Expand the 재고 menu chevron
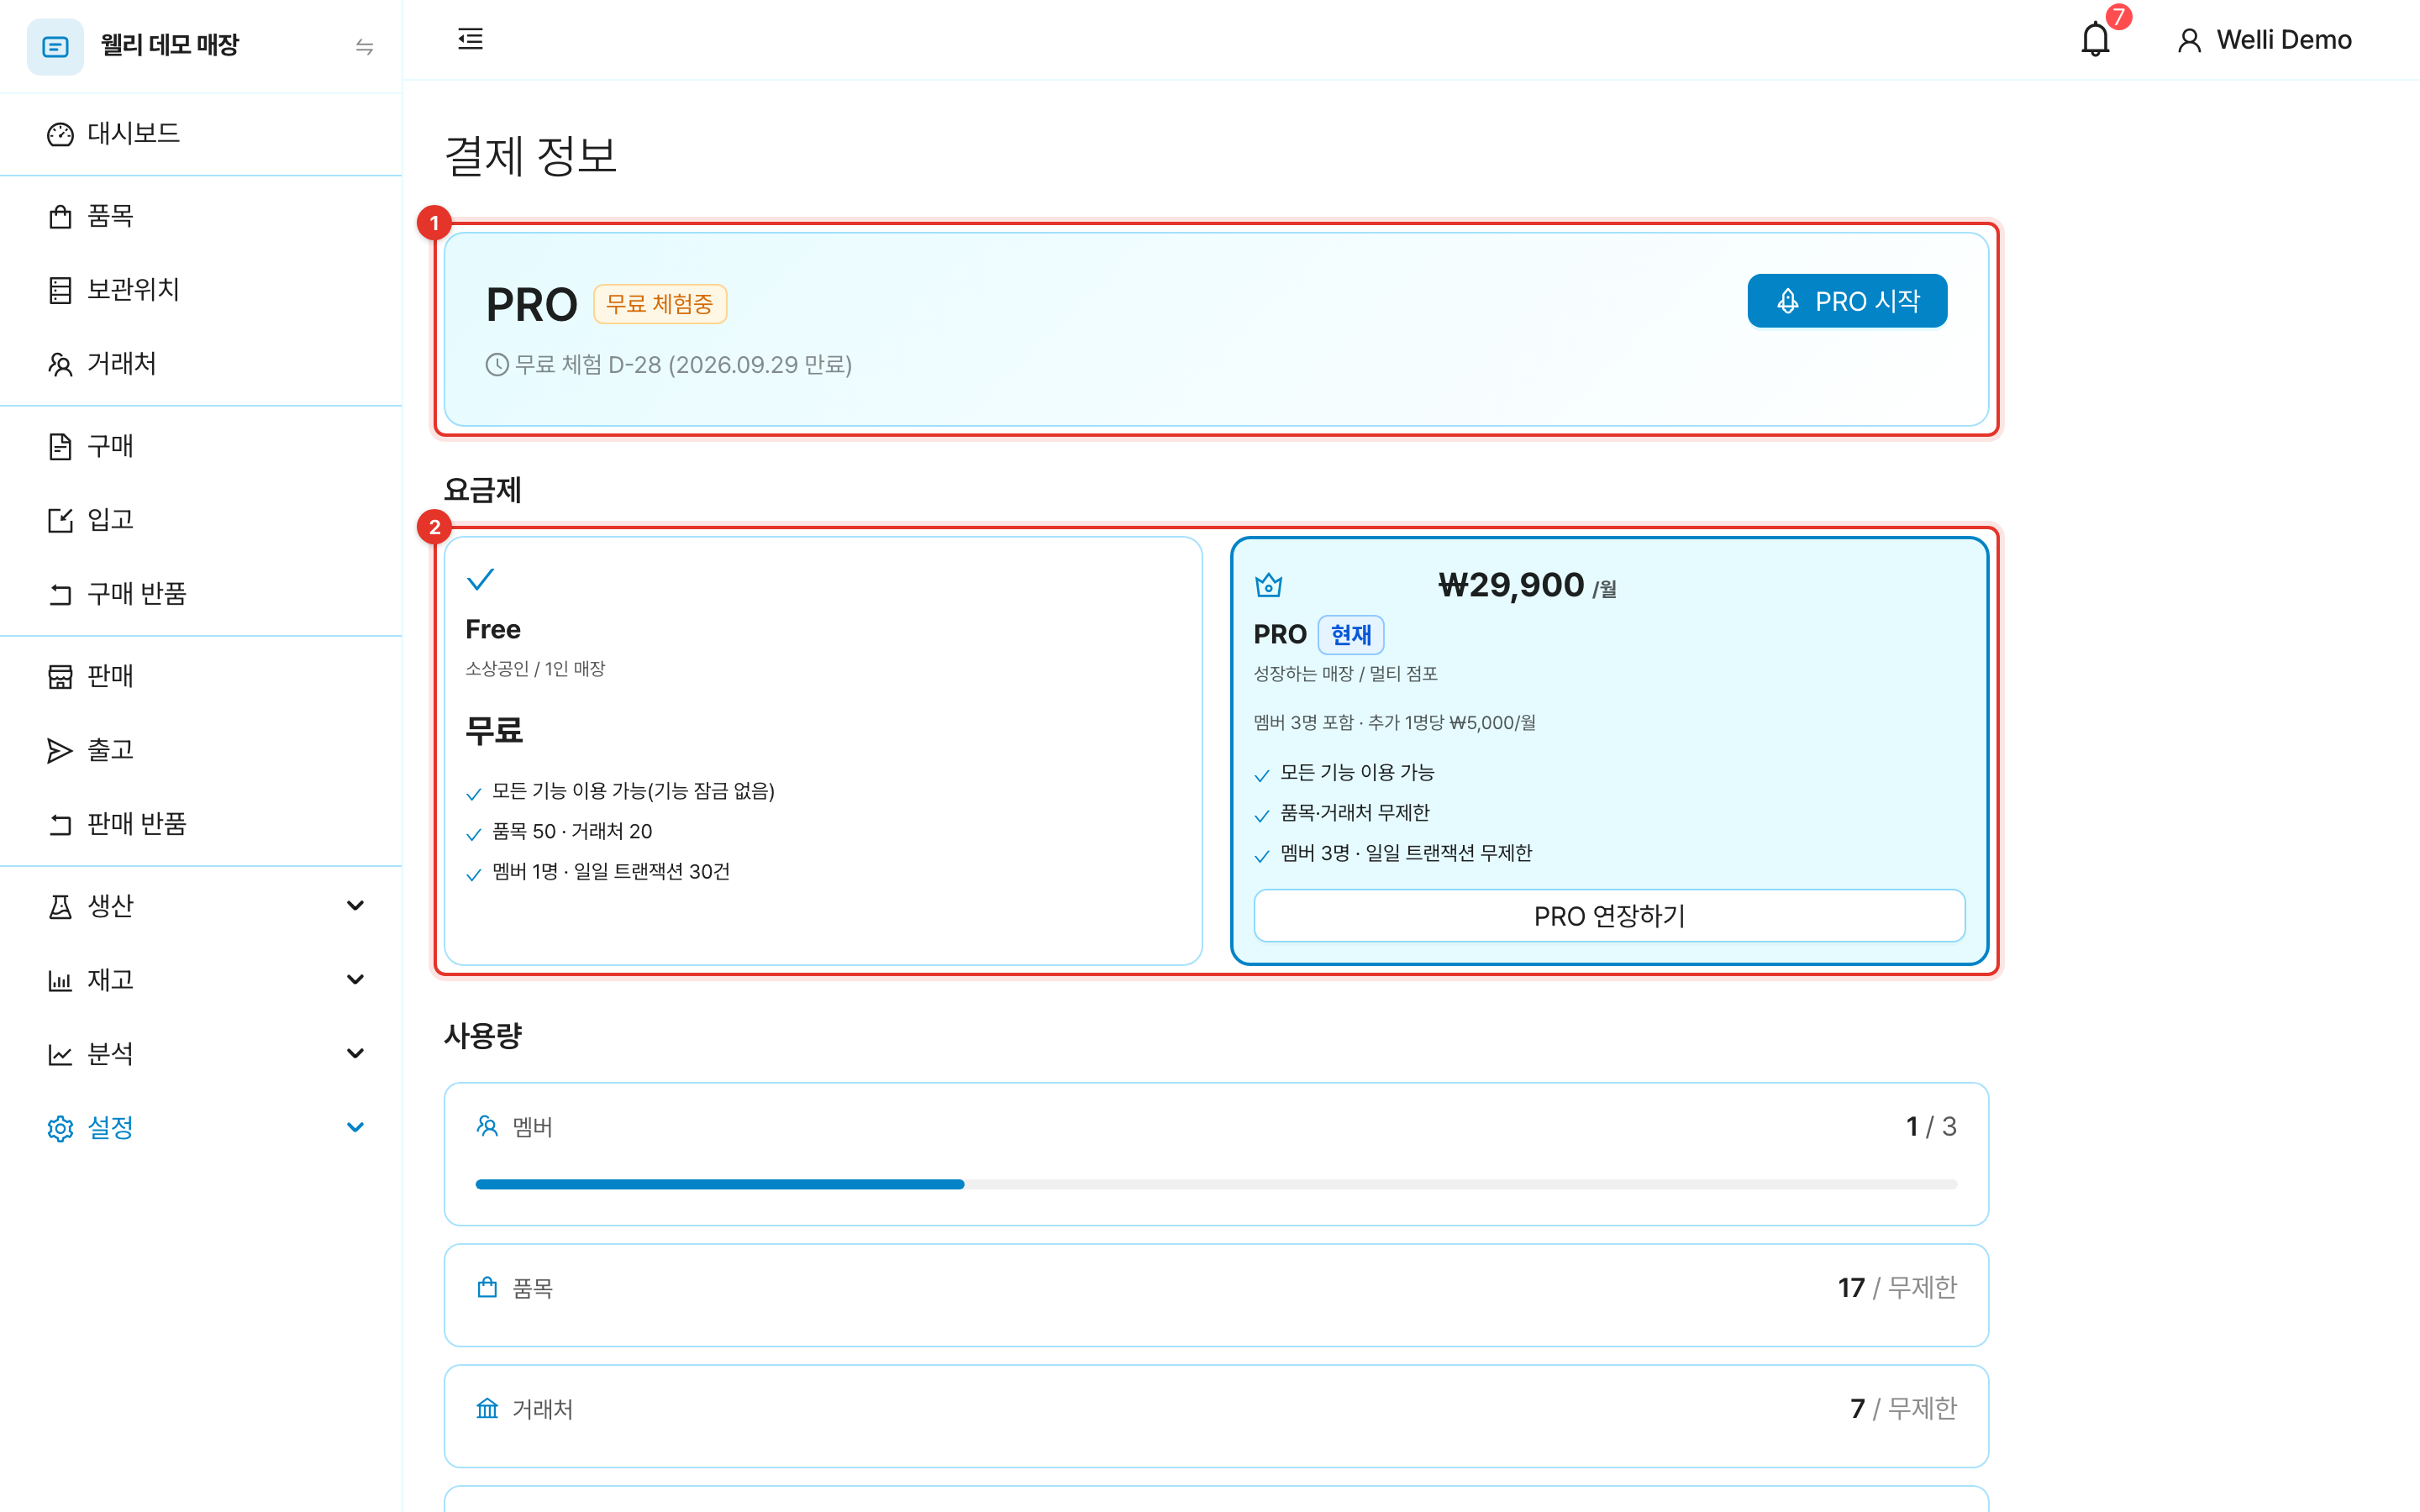Screen dimensions: 2420x1512 click(x=354, y=980)
